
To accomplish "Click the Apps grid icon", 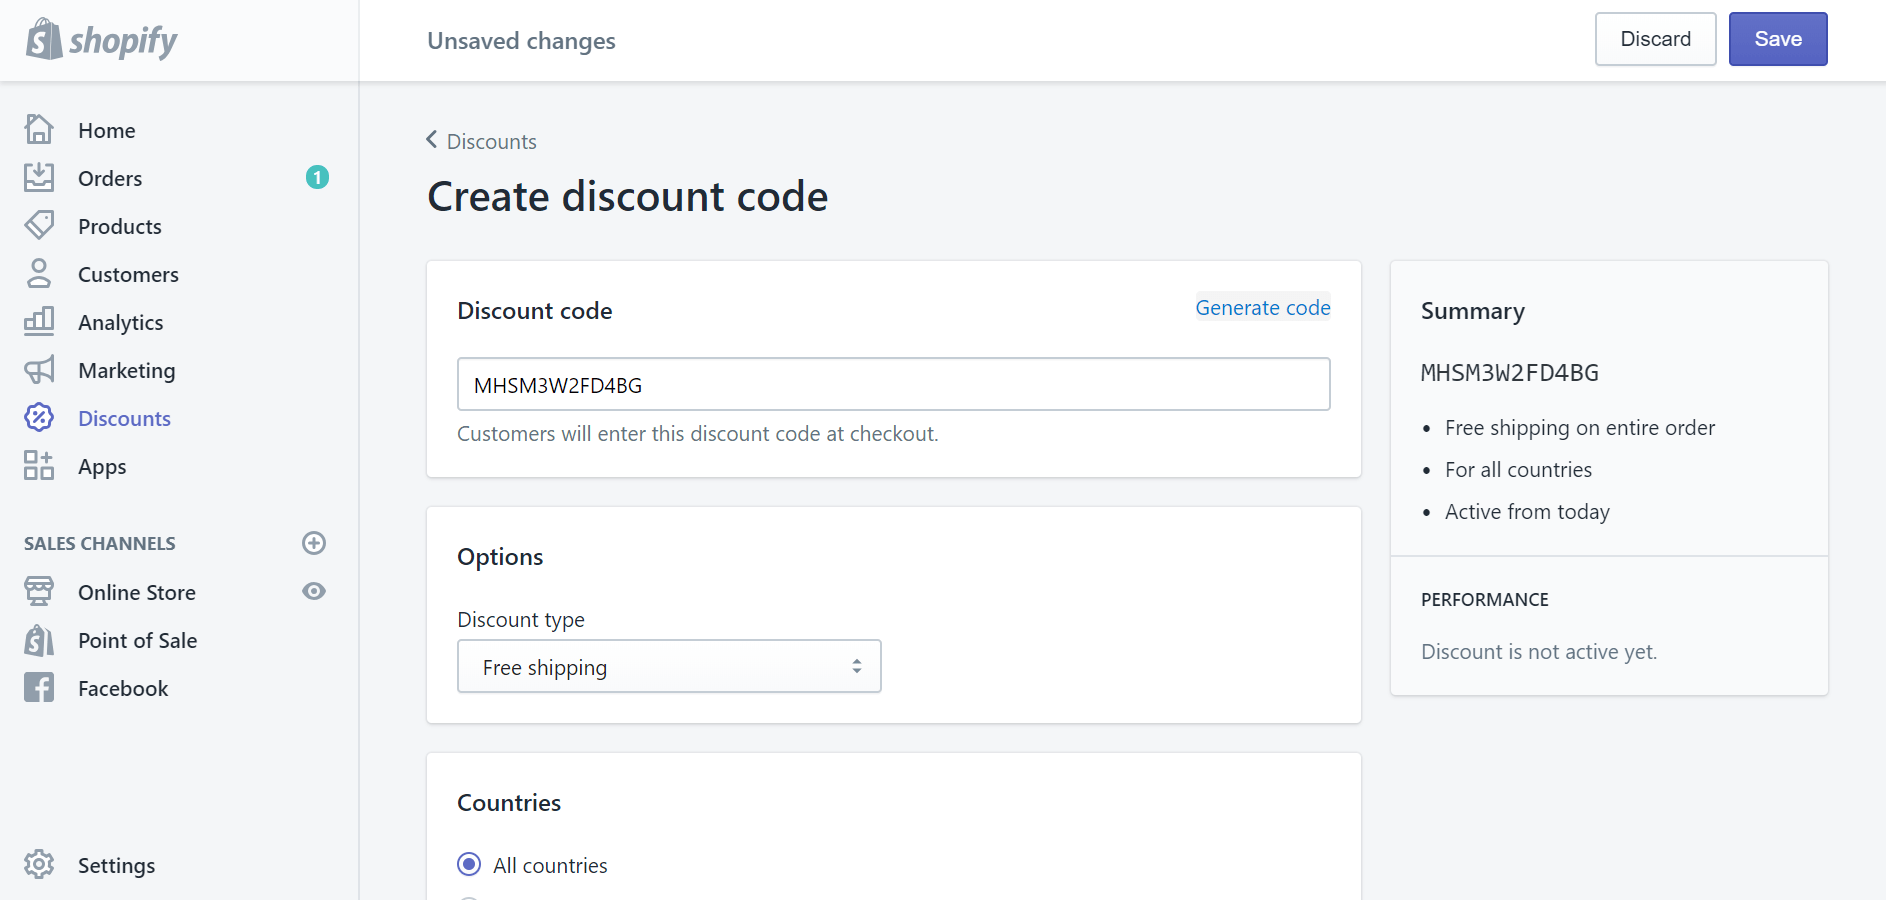I will coord(39,466).
